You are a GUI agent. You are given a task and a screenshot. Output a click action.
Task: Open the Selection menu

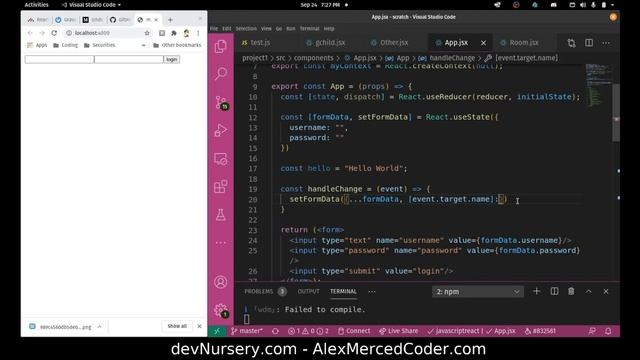coord(246,29)
